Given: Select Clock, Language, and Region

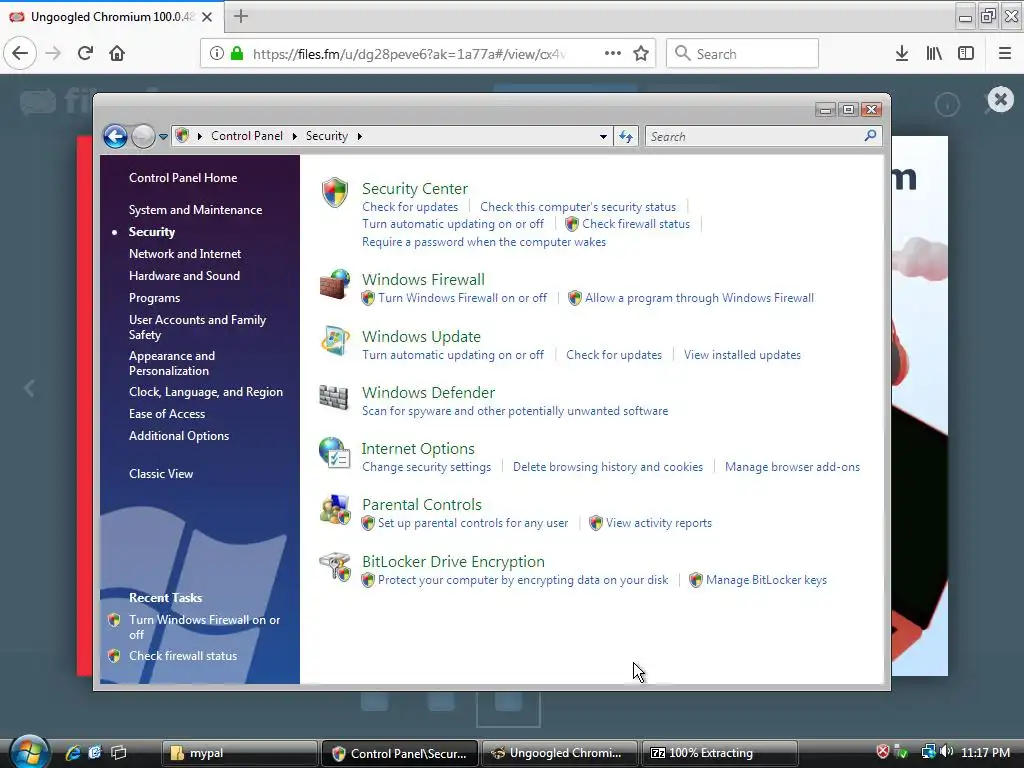Looking at the screenshot, I should point(206,392).
